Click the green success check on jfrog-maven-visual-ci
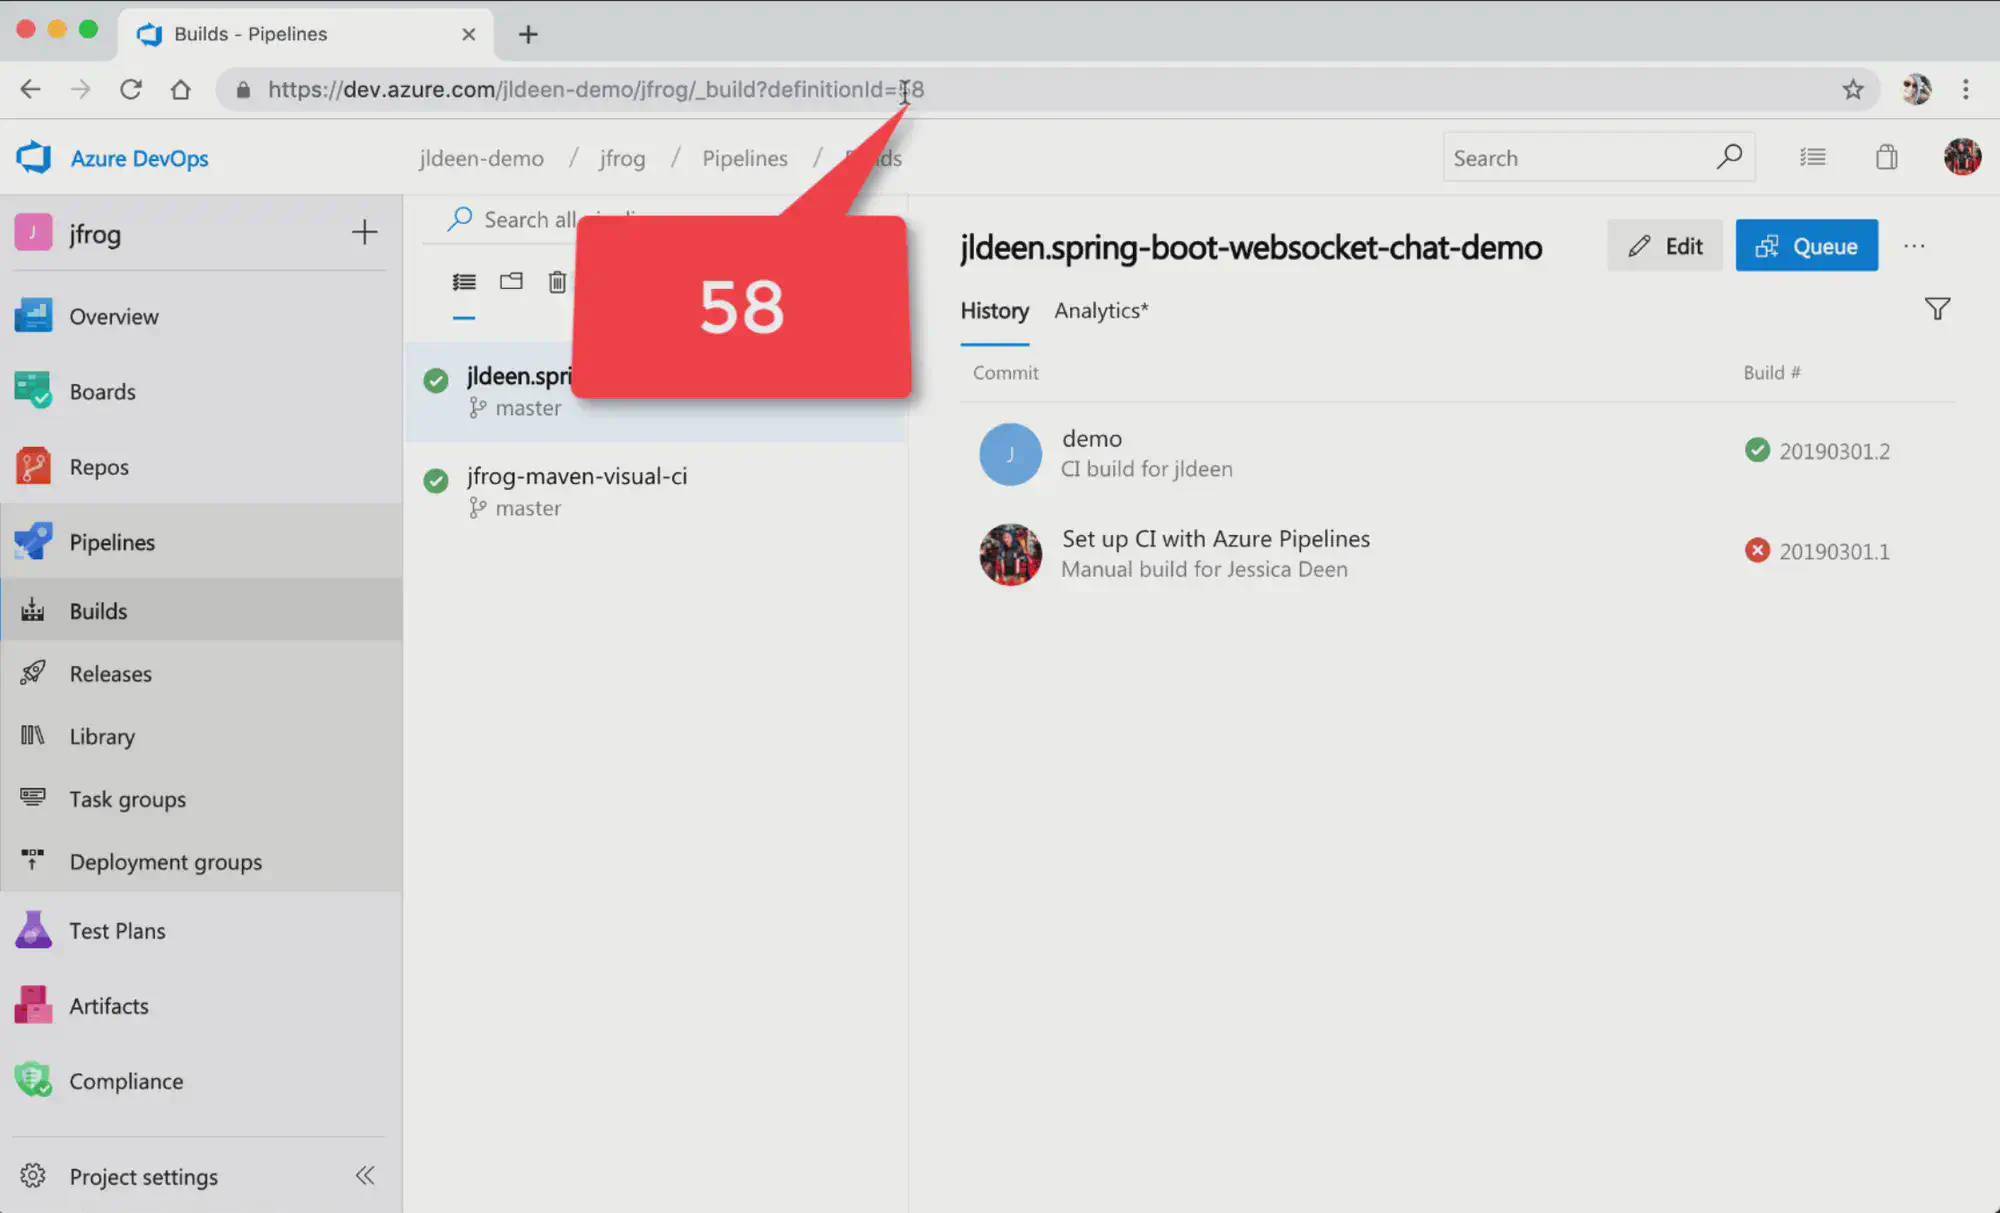Image resolution: width=2000 pixels, height=1213 pixels. click(x=435, y=481)
